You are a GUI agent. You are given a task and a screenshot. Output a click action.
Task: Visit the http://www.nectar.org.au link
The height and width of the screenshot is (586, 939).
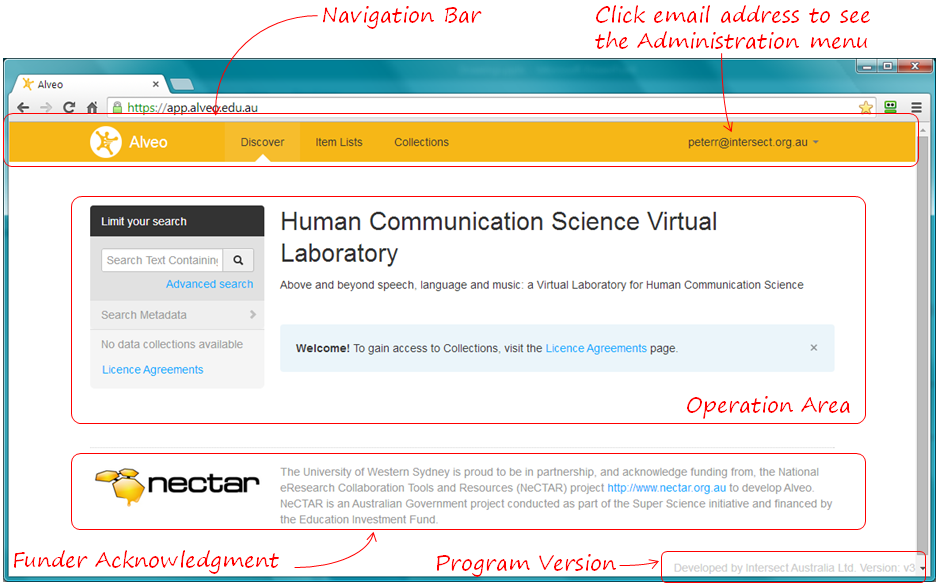[667, 488]
